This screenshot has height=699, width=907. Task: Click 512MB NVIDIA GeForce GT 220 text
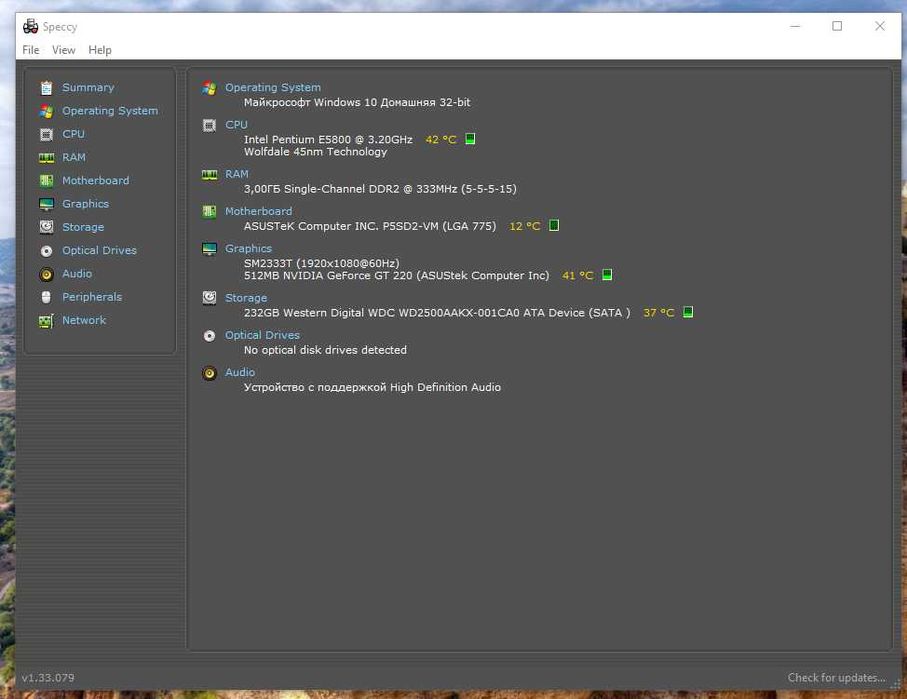(396, 275)
